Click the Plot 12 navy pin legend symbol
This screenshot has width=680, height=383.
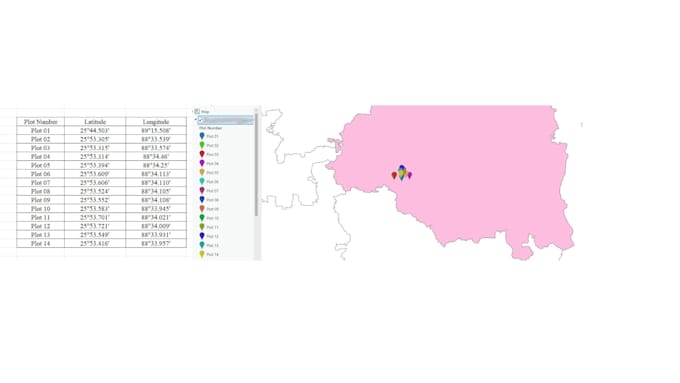[202, 236]
